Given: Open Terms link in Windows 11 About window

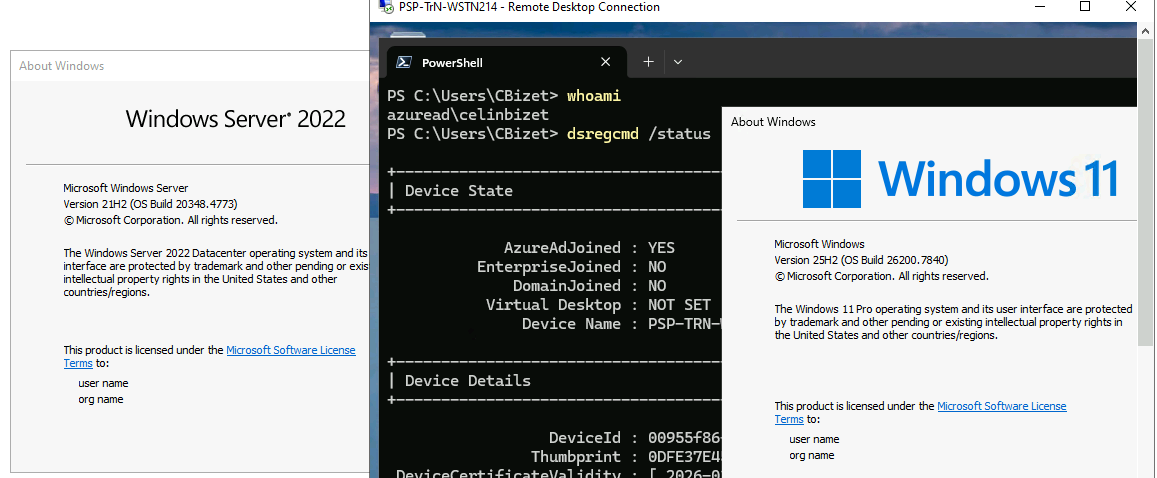Looking at the screenshot, I should [789, 419].
